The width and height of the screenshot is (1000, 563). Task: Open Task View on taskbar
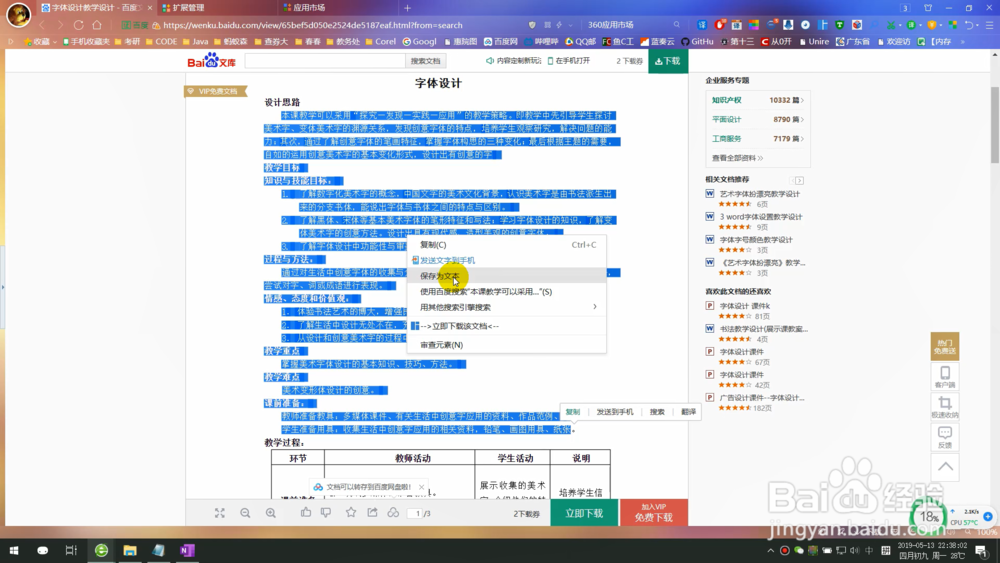coord(71,550)
